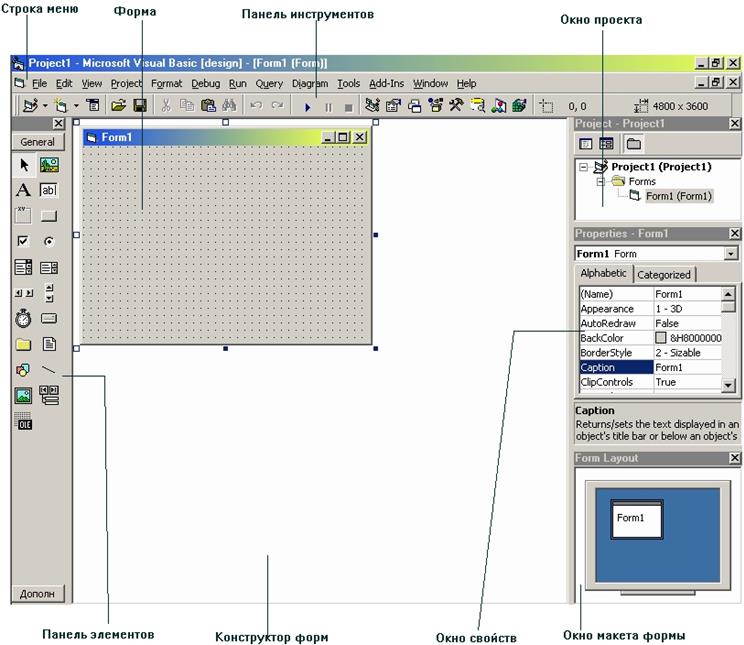The width and height of the screenshot is (744, 645).
Task: Select the horizontal scrollbar control tool
Action: 23,293
